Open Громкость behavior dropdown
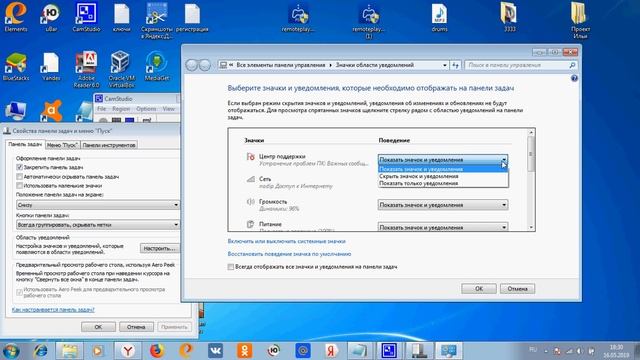The image size is (640, 360). (443, 205)
